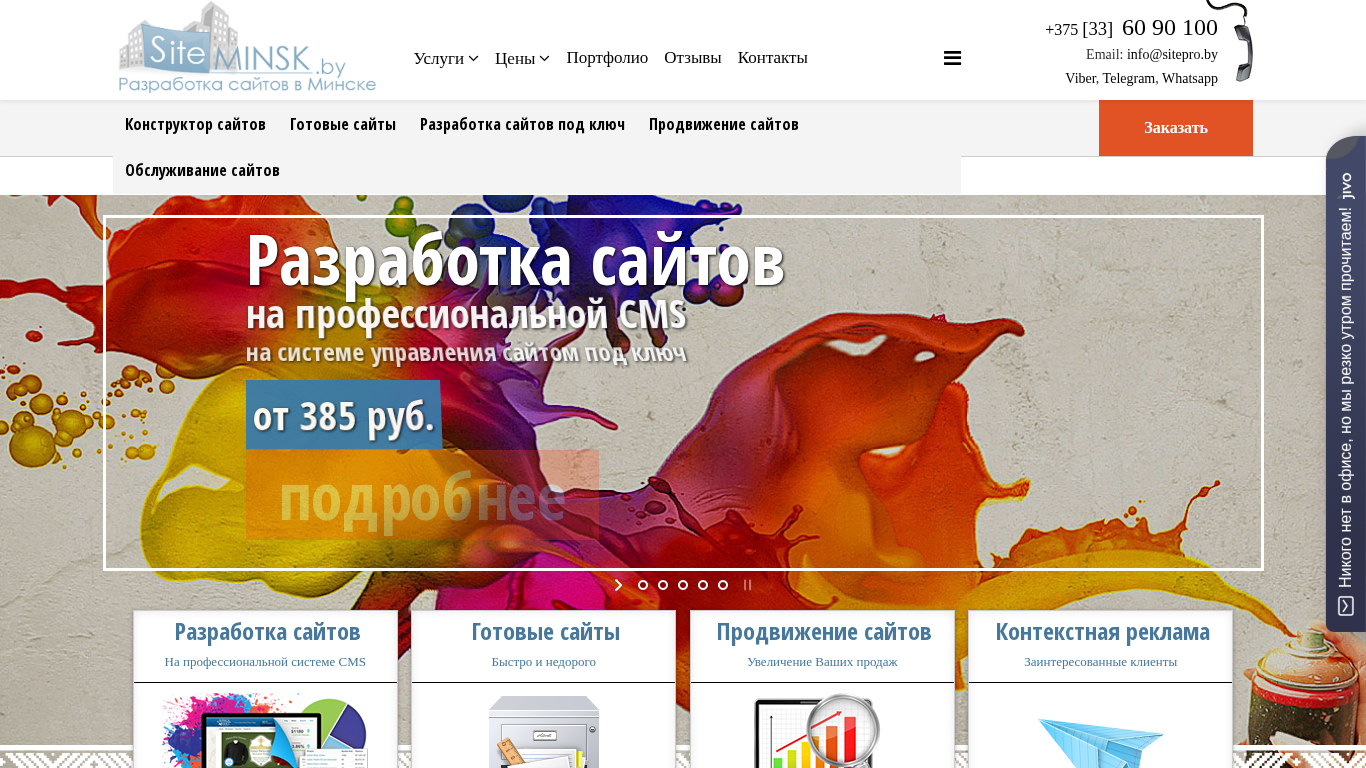
Task: Click the Jivo chat expand icon
Action: point(1346,606)
